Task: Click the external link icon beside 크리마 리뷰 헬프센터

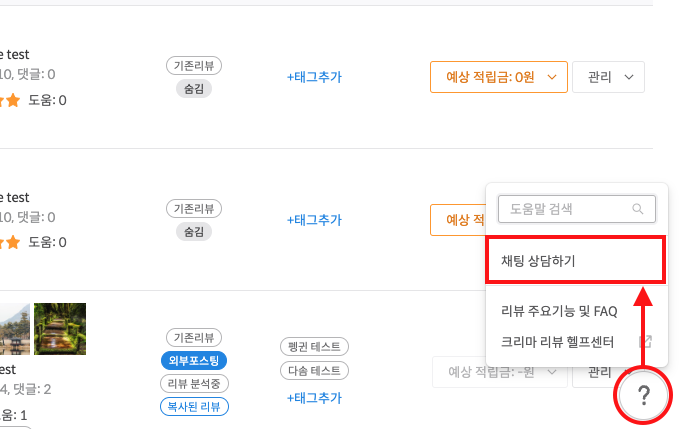Action: 646,341
